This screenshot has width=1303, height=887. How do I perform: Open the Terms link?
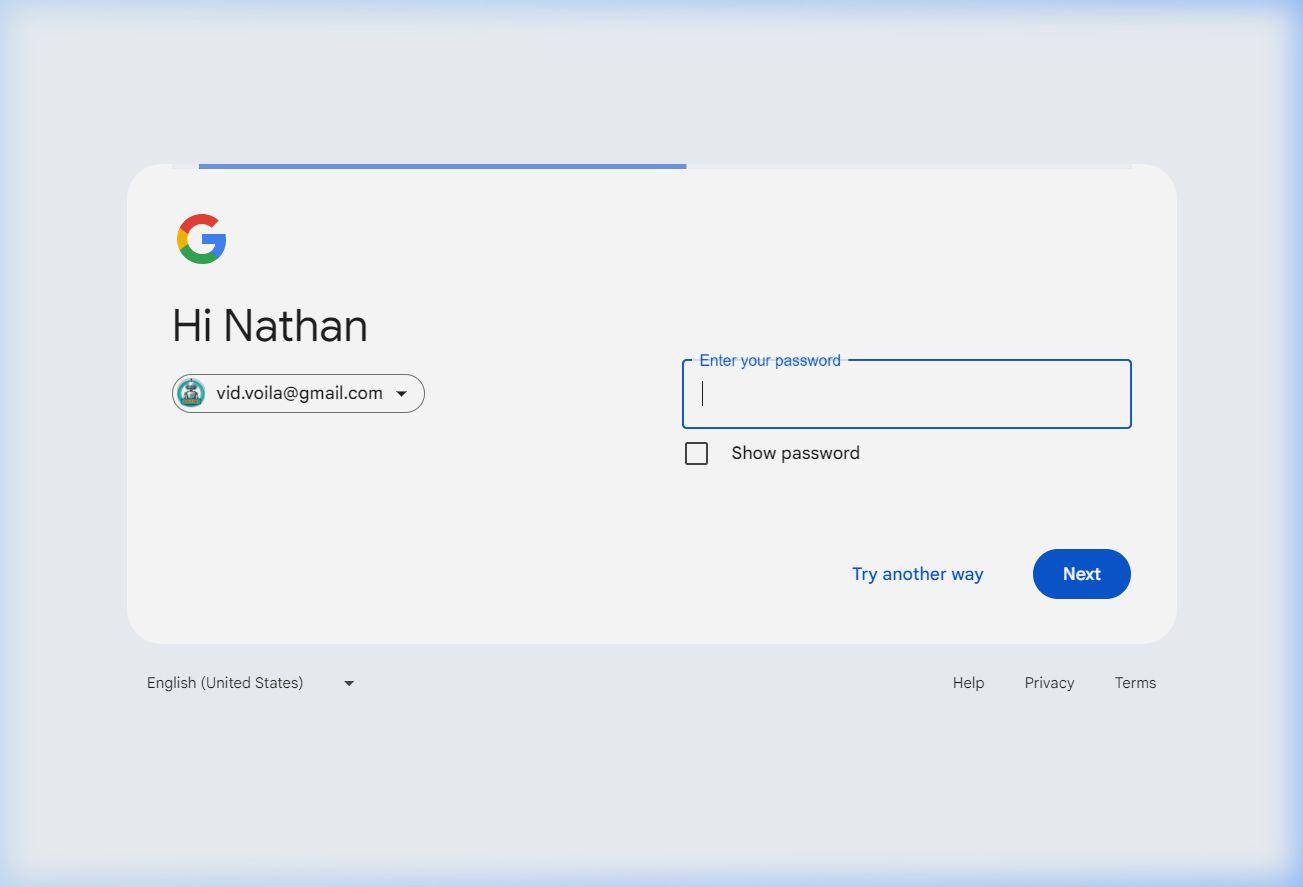1135,683
